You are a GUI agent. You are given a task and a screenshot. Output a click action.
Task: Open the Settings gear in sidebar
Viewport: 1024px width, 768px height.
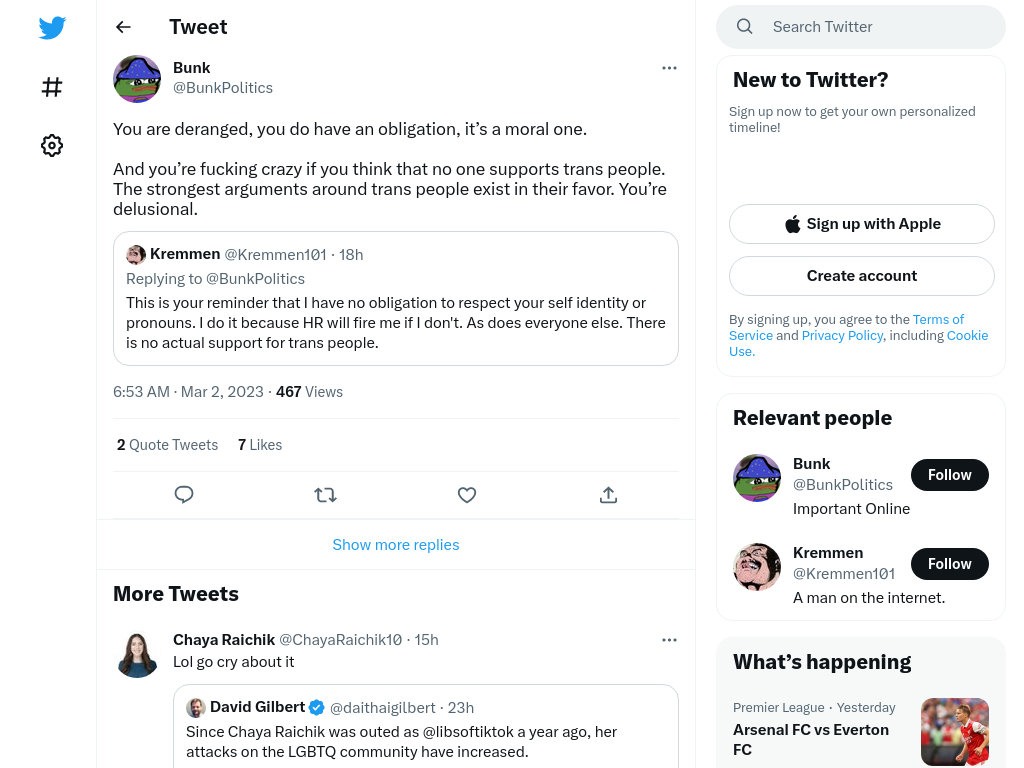click(x=52, y=146)
